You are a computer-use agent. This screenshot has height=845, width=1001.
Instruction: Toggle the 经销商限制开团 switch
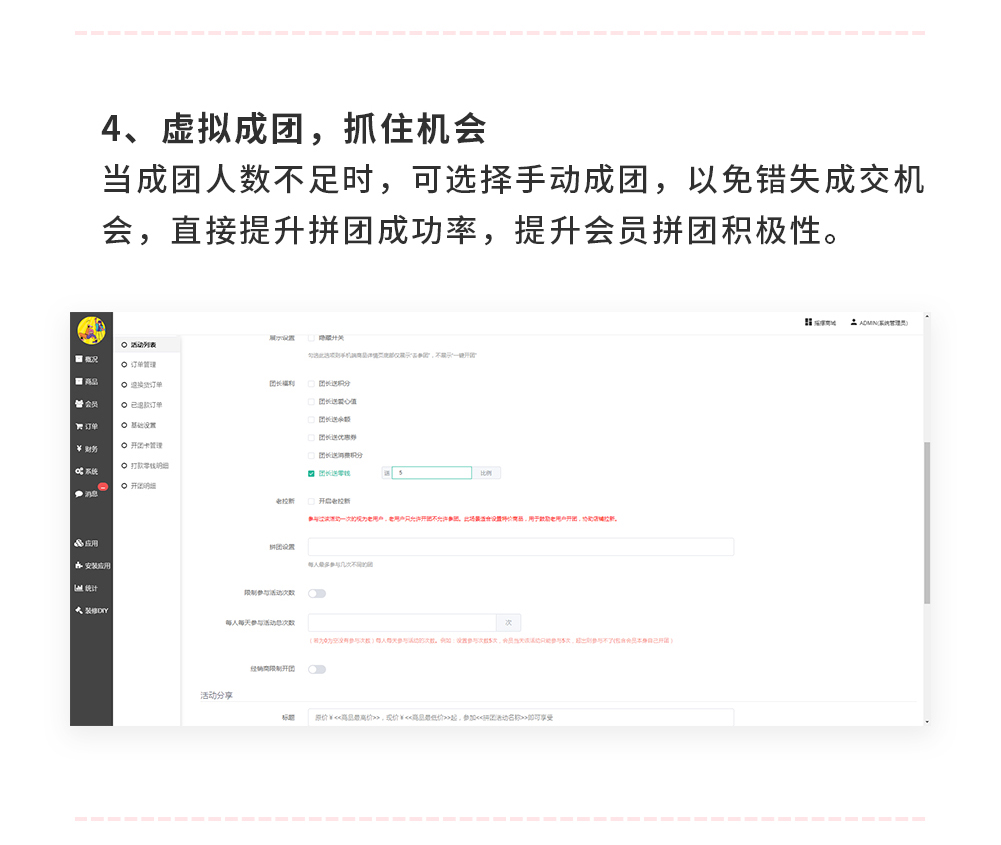317,669
